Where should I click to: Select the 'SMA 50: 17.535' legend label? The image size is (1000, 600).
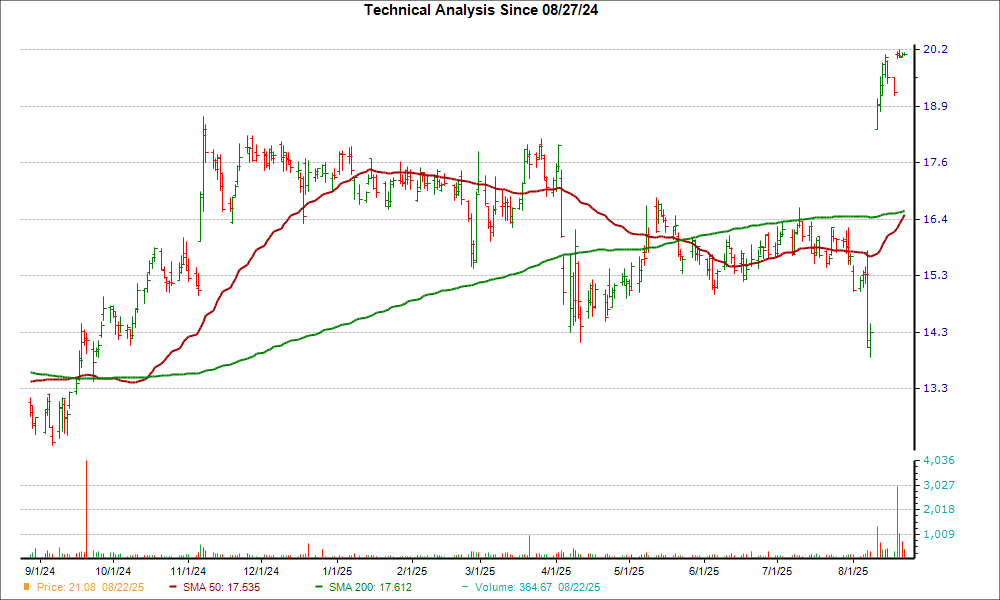(x=217, y=586)
